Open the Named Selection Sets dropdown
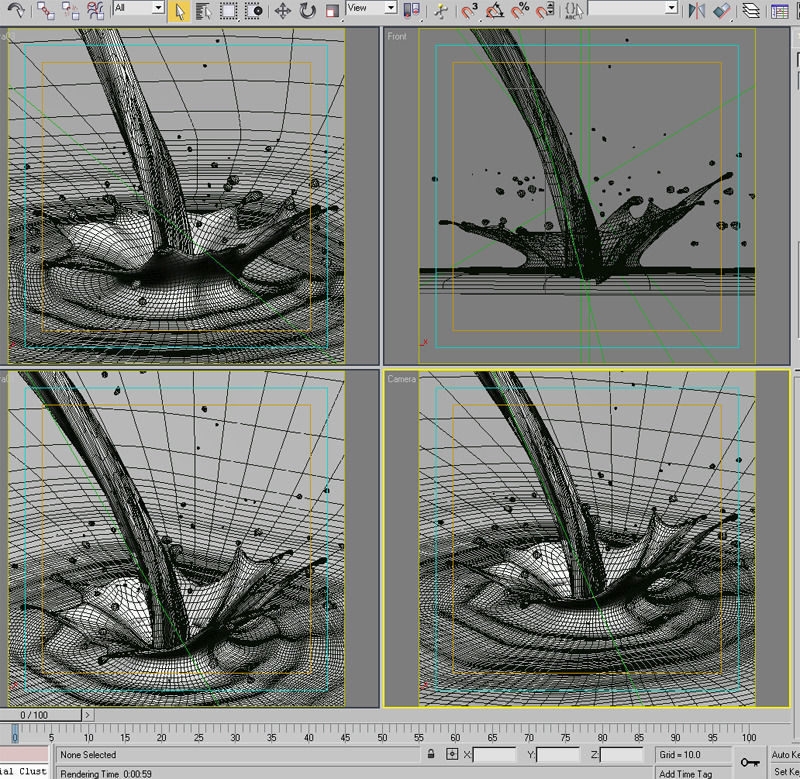Screen dimensions: 800x779 point(633,8)
